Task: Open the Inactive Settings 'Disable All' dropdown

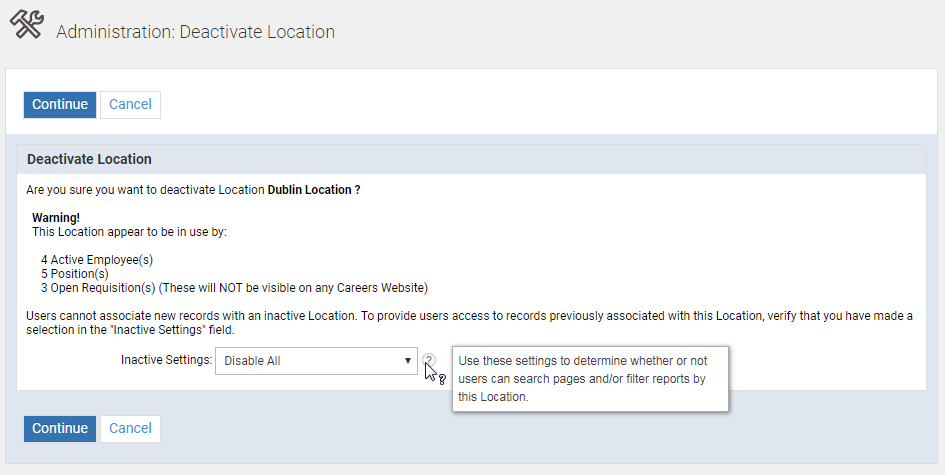Action: coord(310,360)
